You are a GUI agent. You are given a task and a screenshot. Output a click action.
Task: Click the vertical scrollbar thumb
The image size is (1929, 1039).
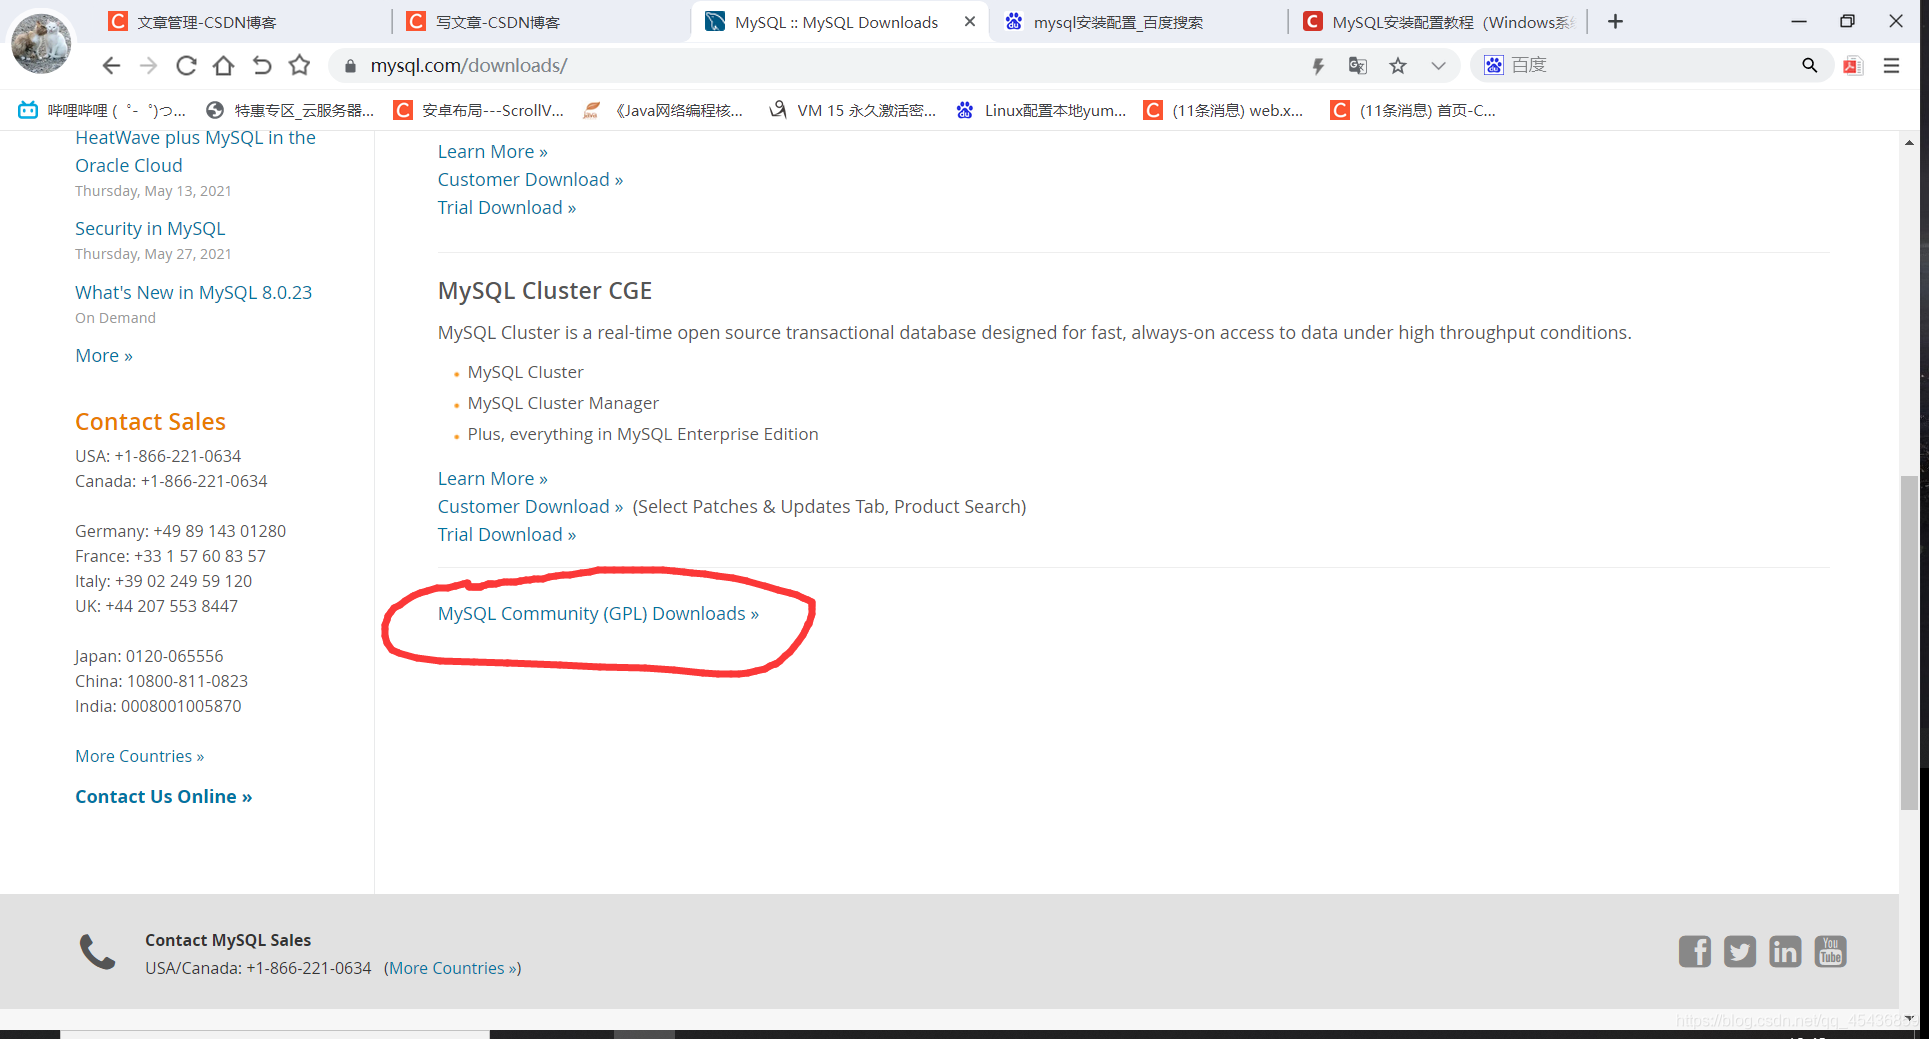[1909, 642]
